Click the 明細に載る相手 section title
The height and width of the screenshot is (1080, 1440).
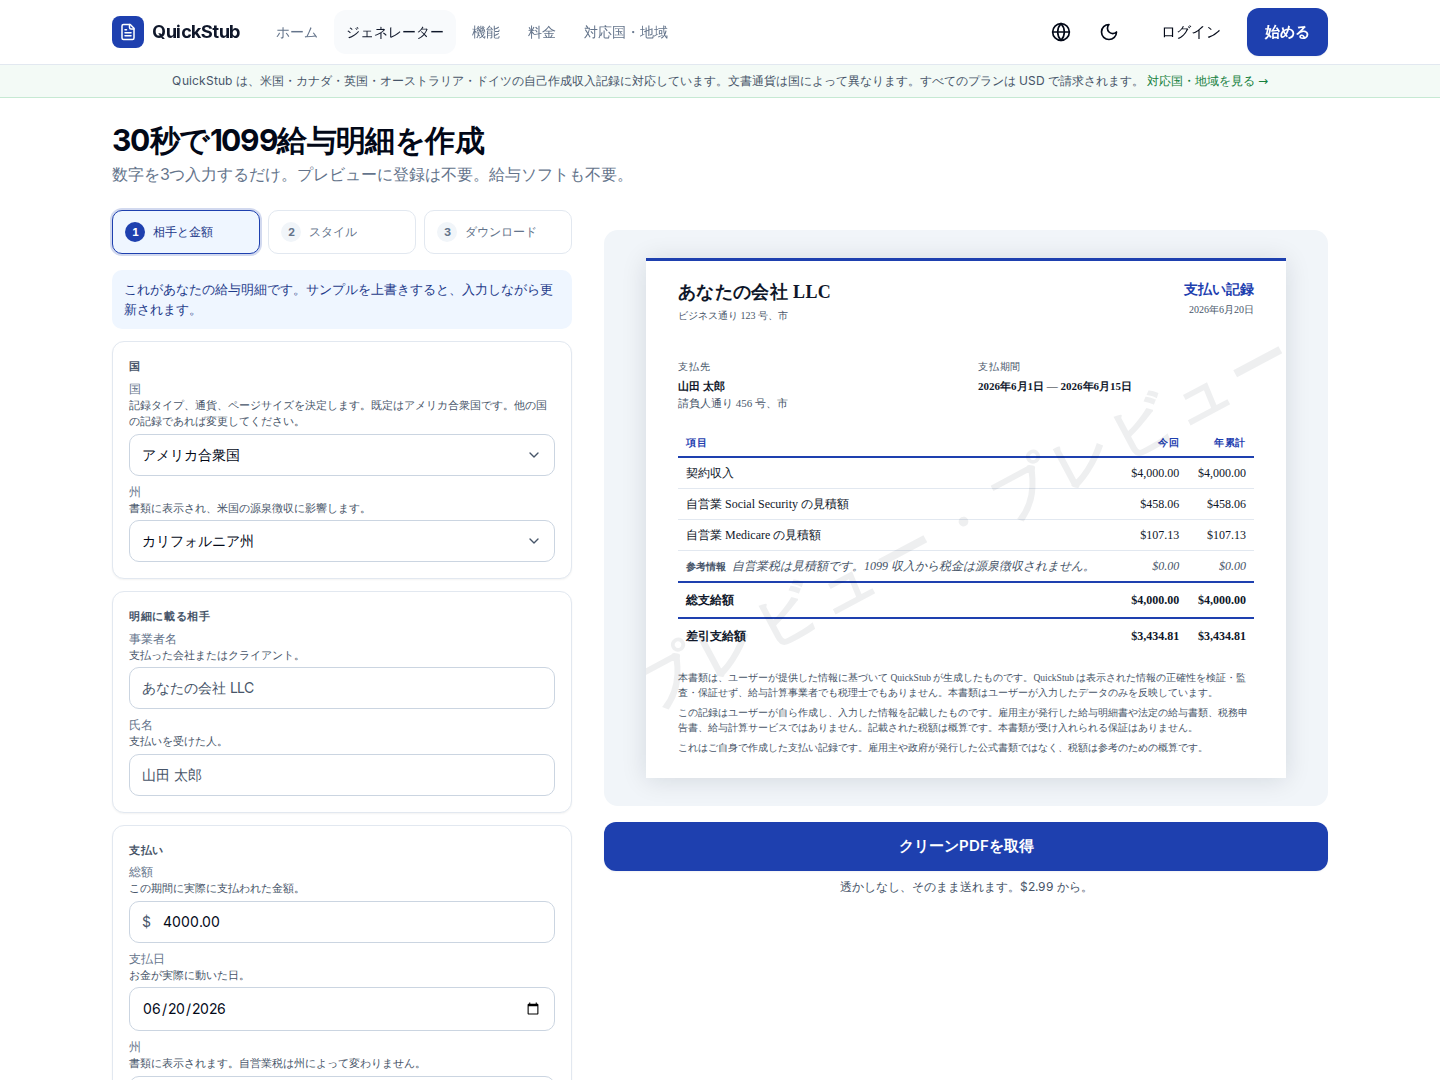coord(169,616)
